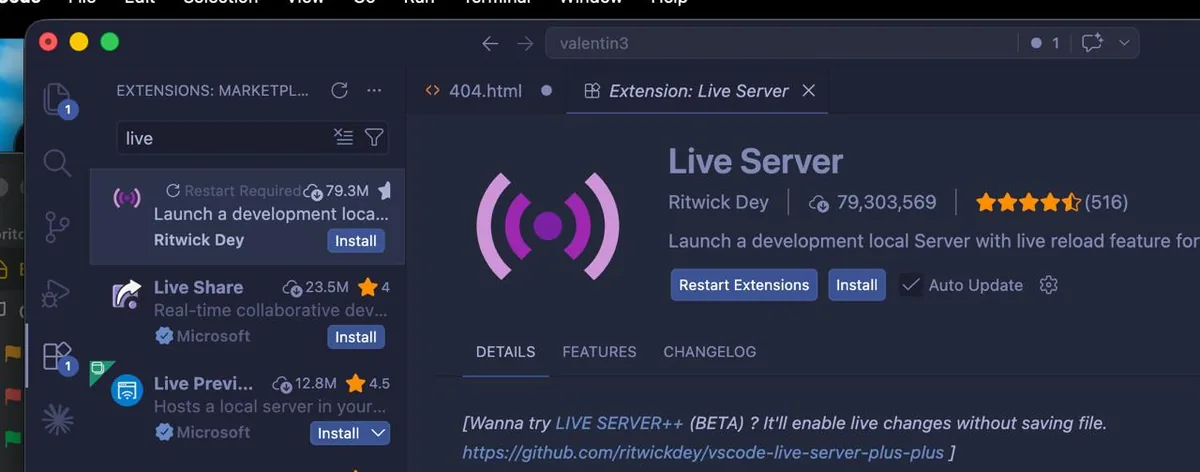Click the Live Share extension icon
This screenshot has height=472, width=1200.
tap(126, 296)
